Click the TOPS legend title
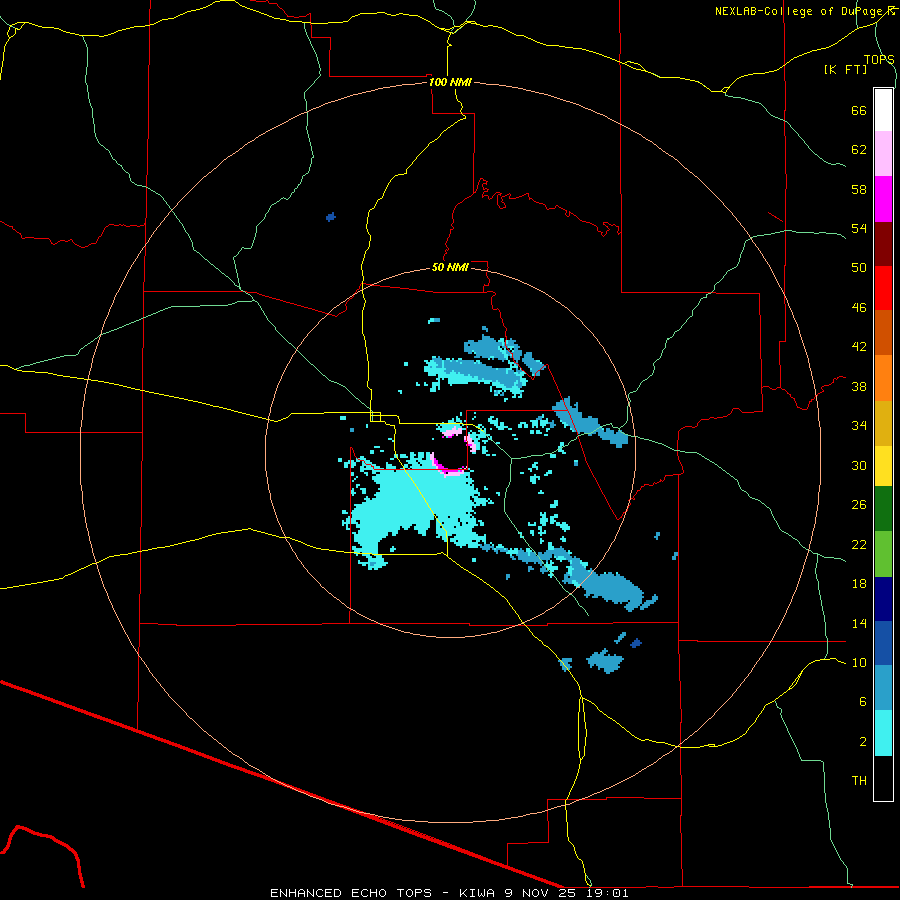 pos(879,59)
